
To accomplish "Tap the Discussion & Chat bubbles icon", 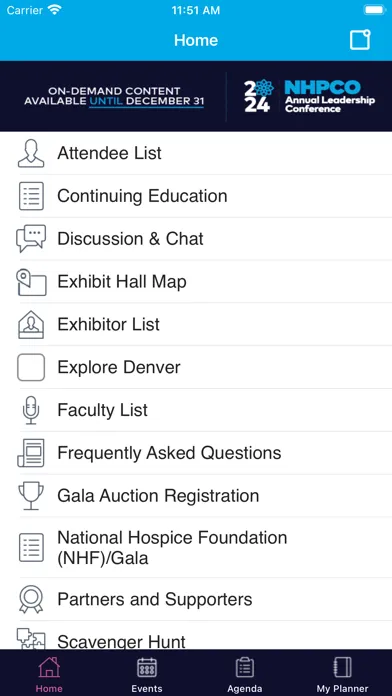I will tap(31, 239).
